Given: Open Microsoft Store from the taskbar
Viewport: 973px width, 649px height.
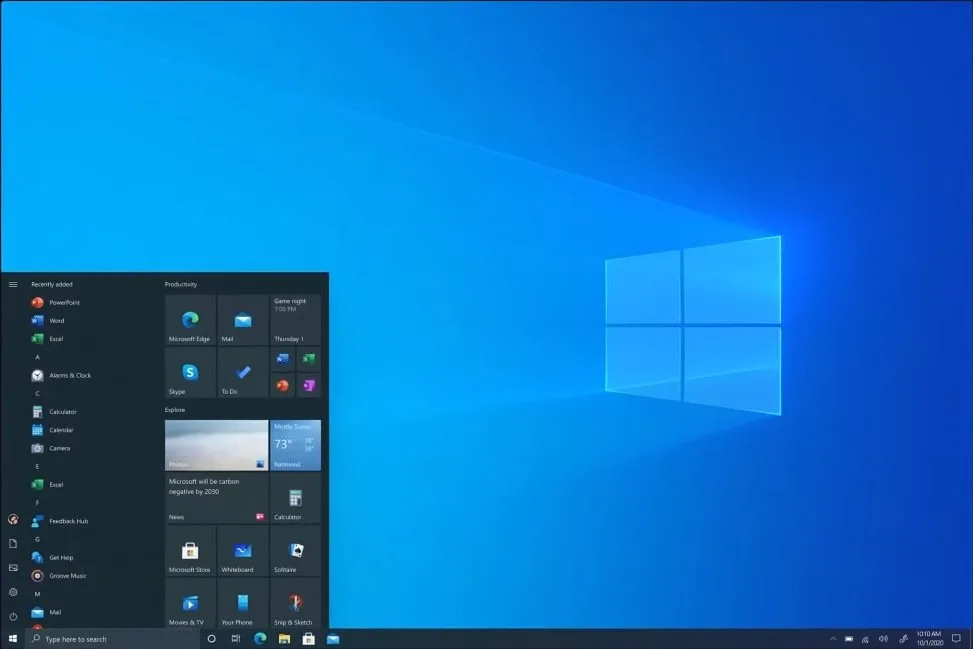Looking at the screenshot, I should click(308, 639).
